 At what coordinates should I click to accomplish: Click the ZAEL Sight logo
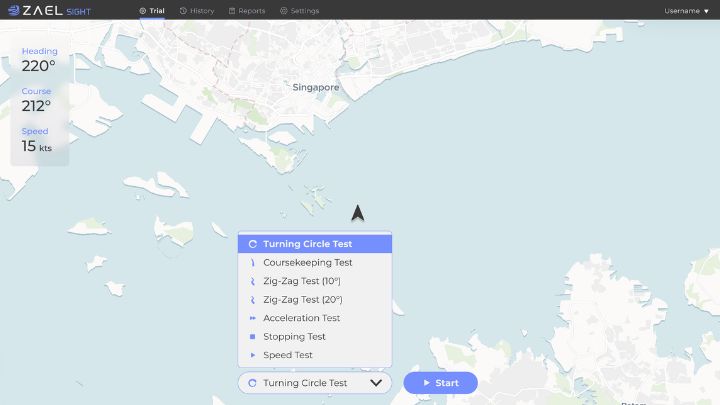(50, 10)
